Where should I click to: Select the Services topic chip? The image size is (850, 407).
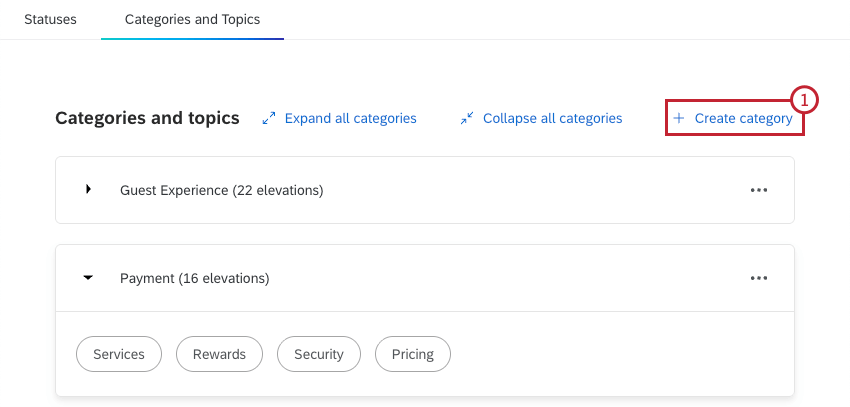click(x=119, y=354)
